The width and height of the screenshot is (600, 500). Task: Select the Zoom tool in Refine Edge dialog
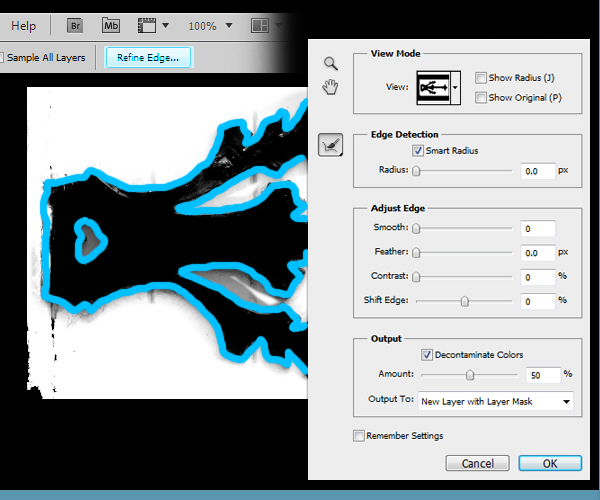[331, 64]
